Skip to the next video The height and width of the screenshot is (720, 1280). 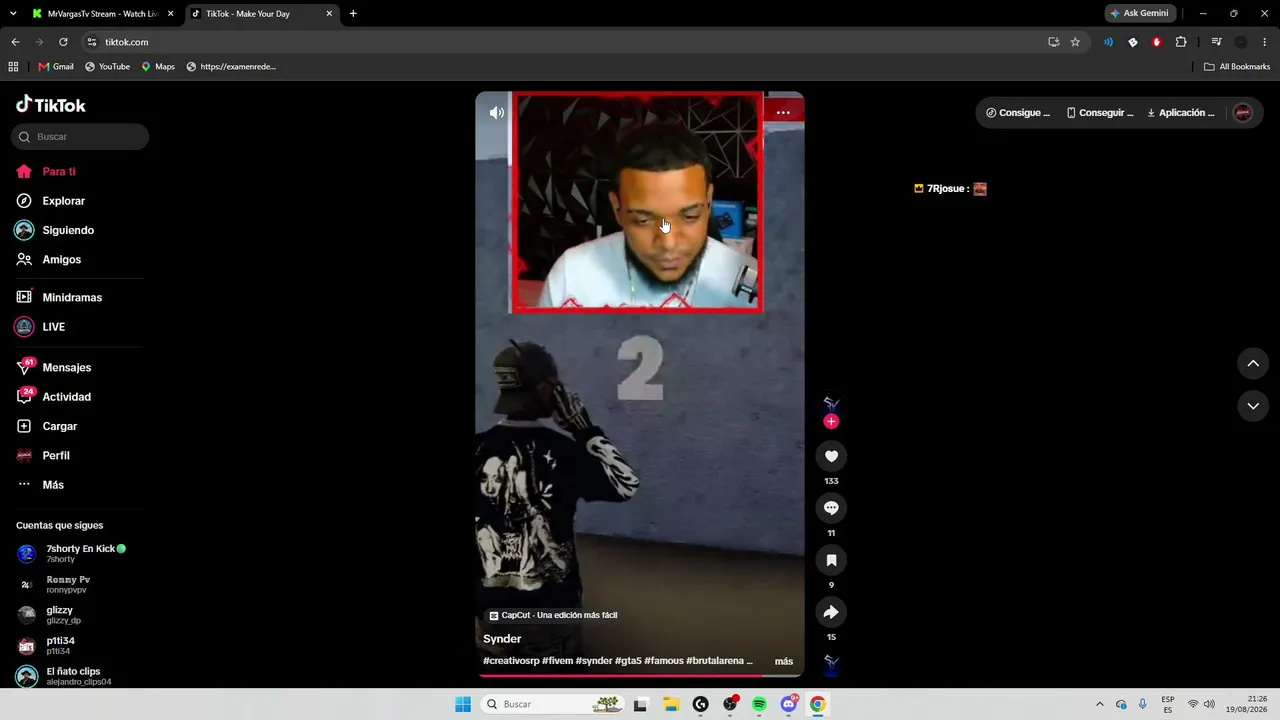[x=1253, y=406]
